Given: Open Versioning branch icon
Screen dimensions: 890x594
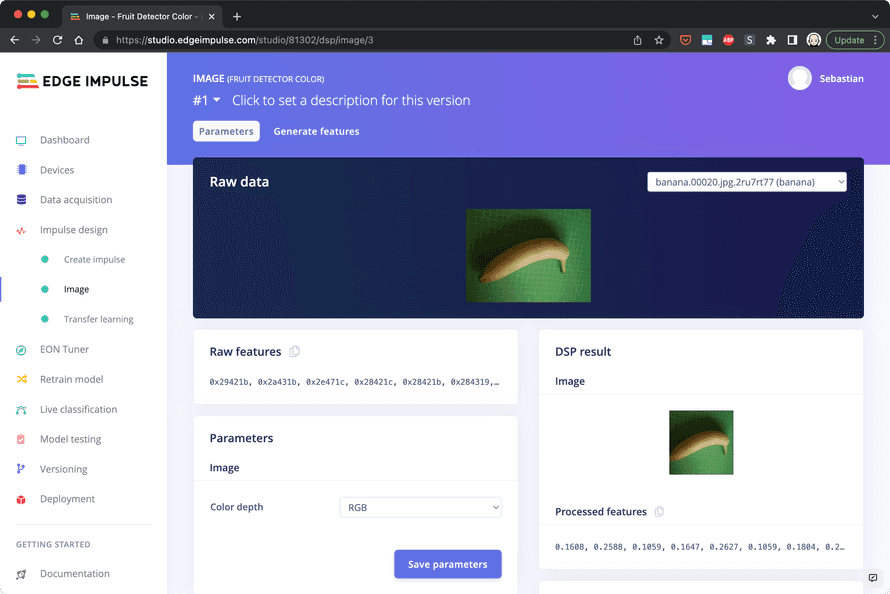Looking at the screenshot, I should pyautogui.click(x=21, y=469).
